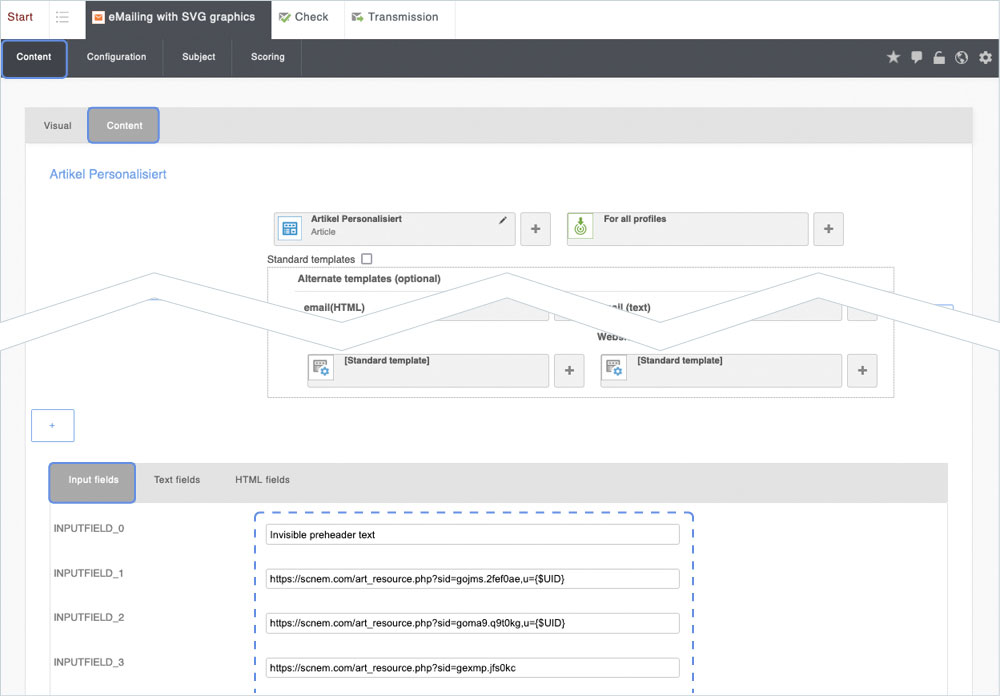Click the For all profiles target icon
Screen dimensions: 1000x696
pyautogui.click(x=581, y=228)
